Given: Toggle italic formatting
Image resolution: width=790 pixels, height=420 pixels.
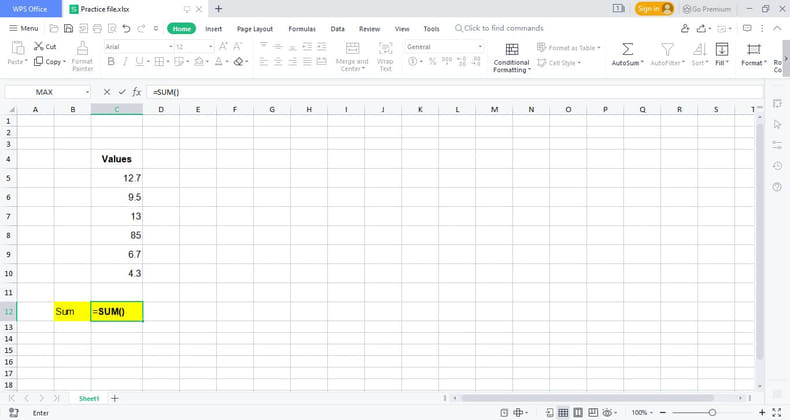Looking at the screenshot, I should pyautogui.click(x=124, y=61).
